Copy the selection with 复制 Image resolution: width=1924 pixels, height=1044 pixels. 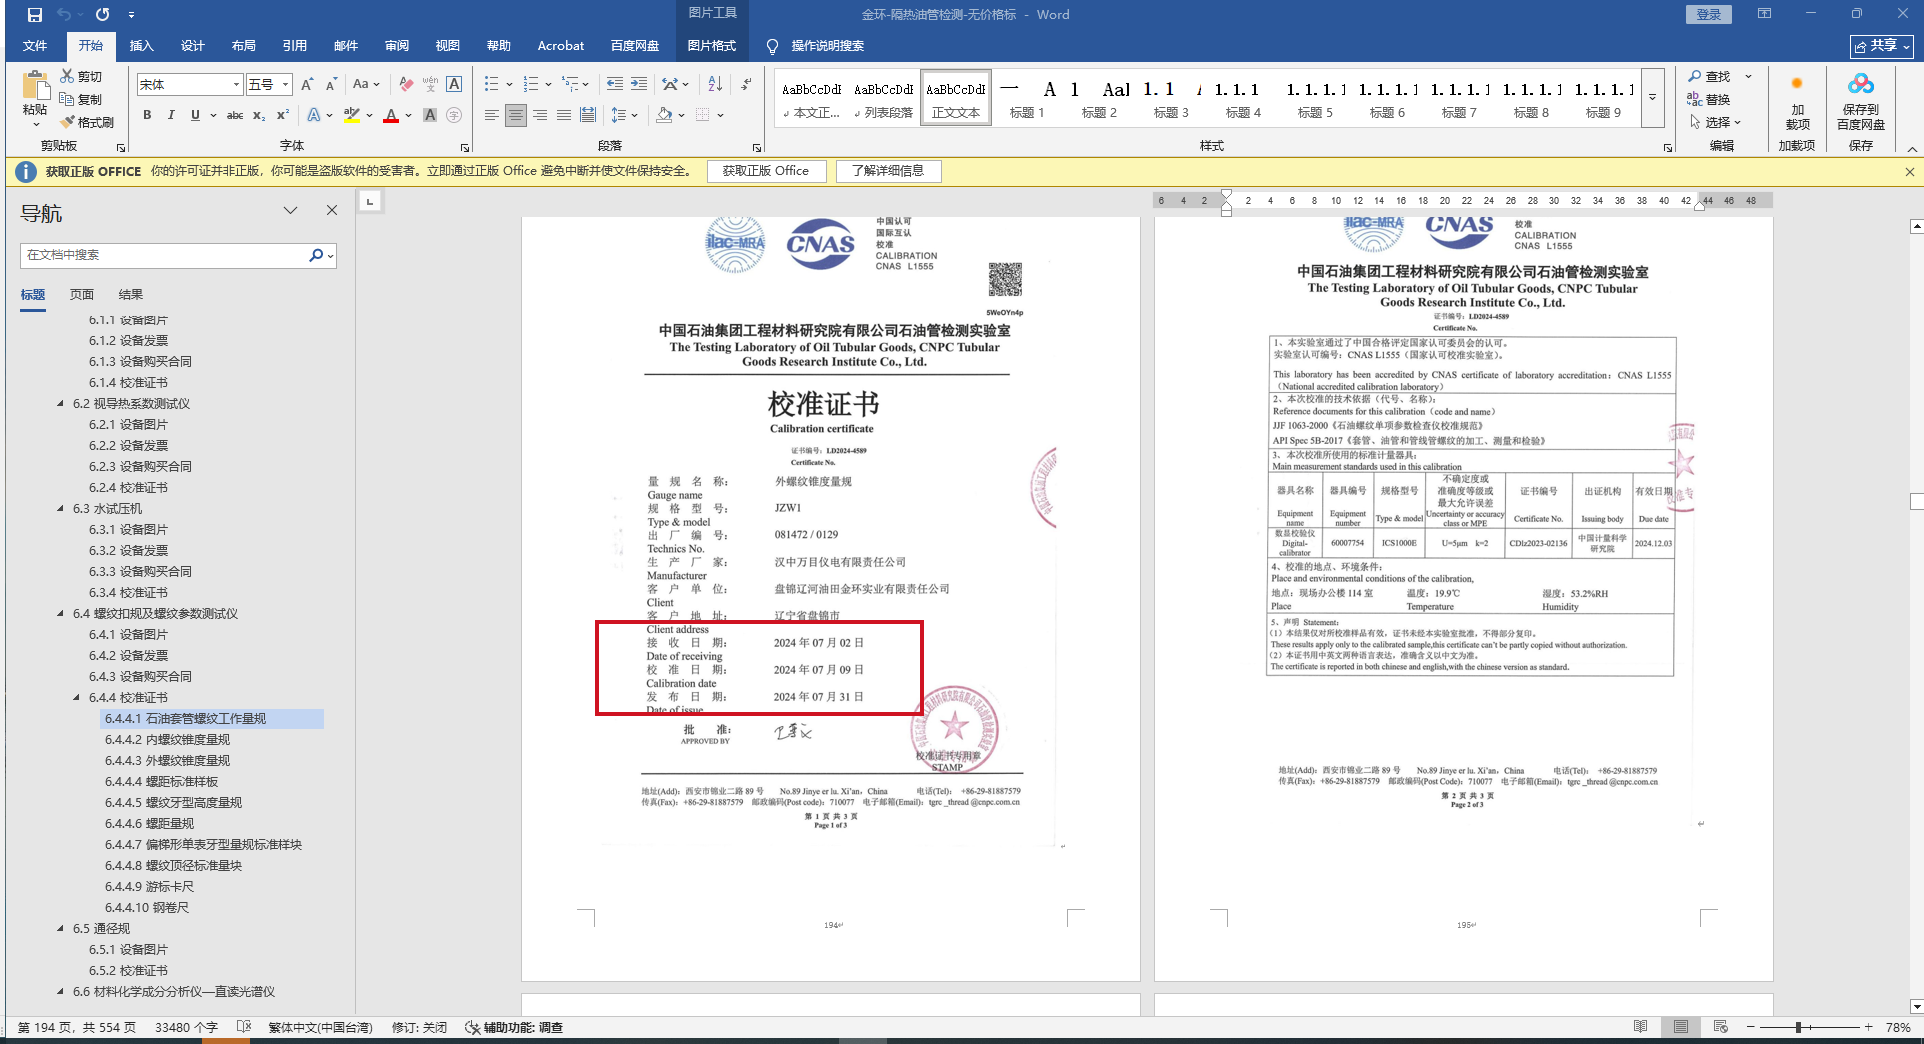pyautogui.click(x=81, y=99)
